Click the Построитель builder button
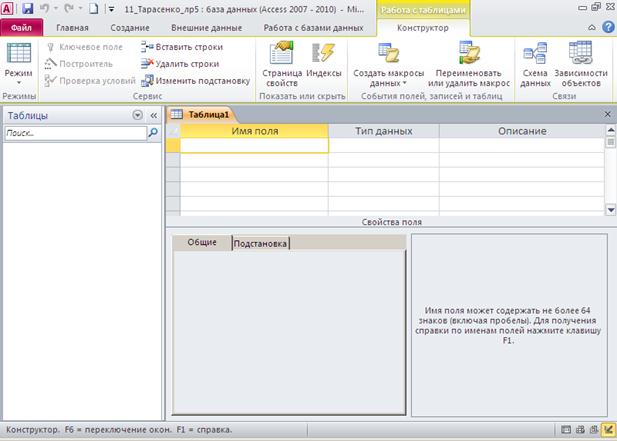 click(79, 64)
